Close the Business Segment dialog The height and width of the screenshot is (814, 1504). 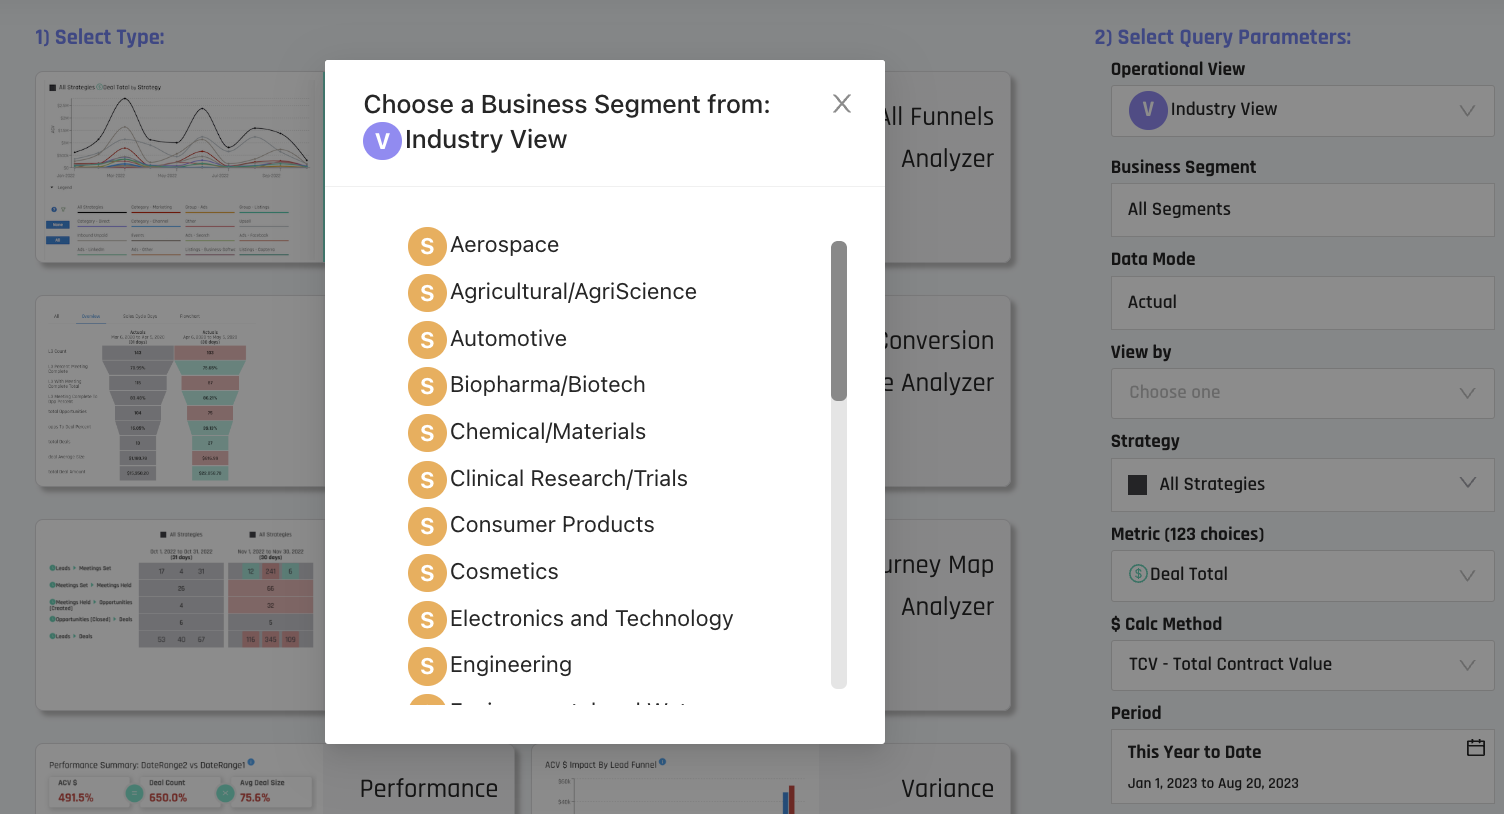pyautogui.click(x=842, y=104)
